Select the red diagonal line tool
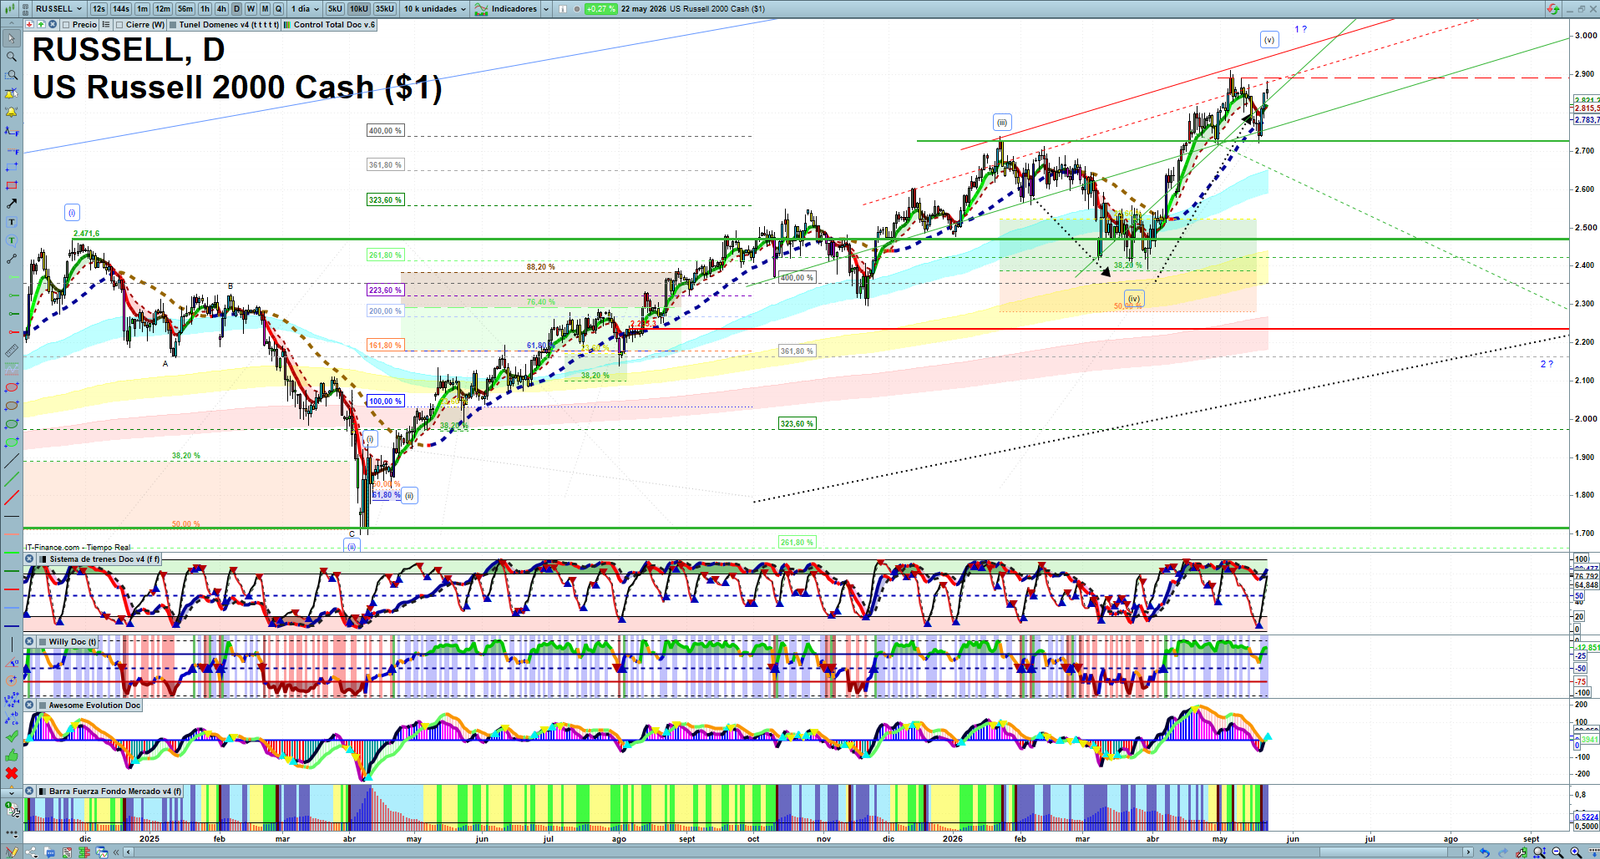 pos(11,497)
